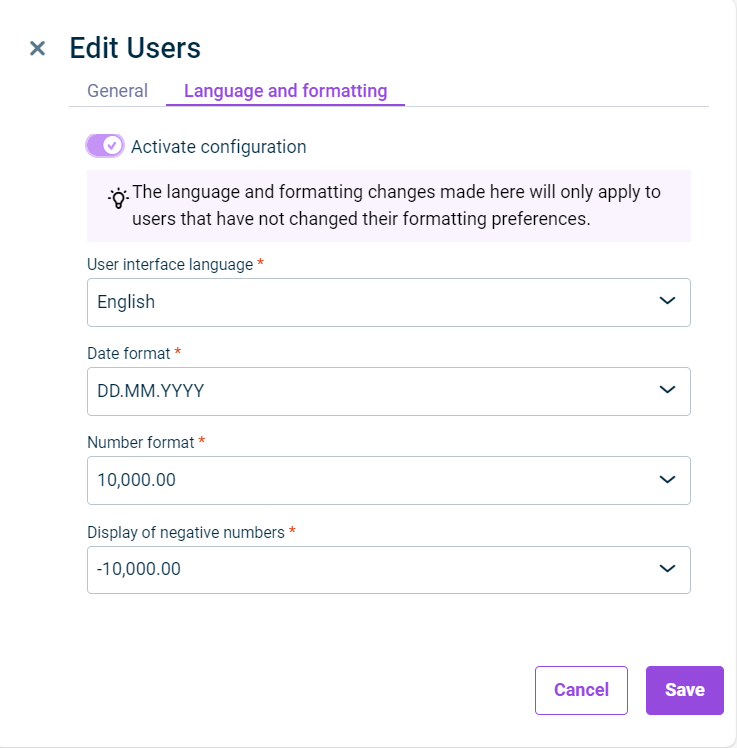Click the lightbulb hint icon
737x748 pixels.
coord(118,198)
